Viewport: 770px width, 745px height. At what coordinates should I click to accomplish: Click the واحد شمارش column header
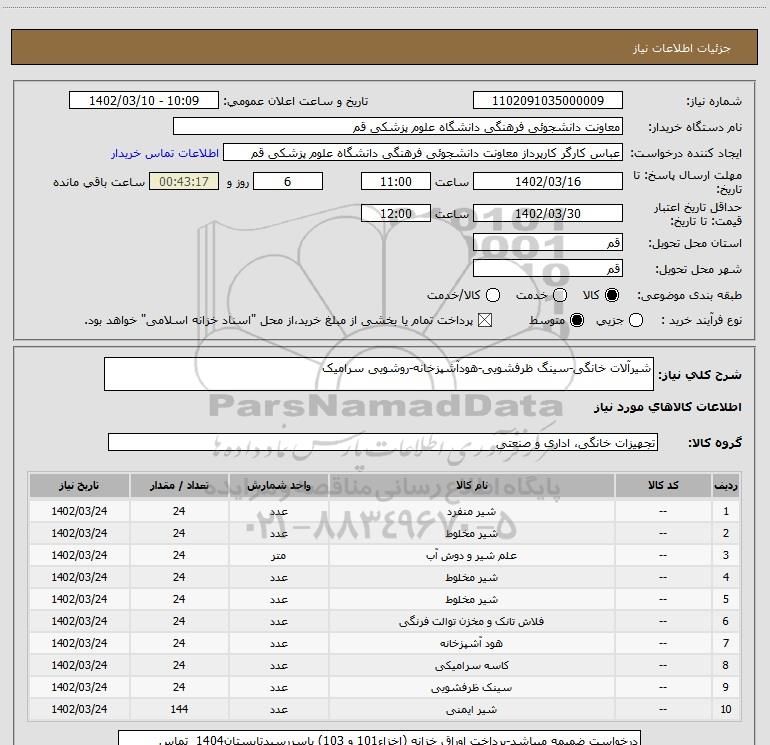(x=278, y=486)
